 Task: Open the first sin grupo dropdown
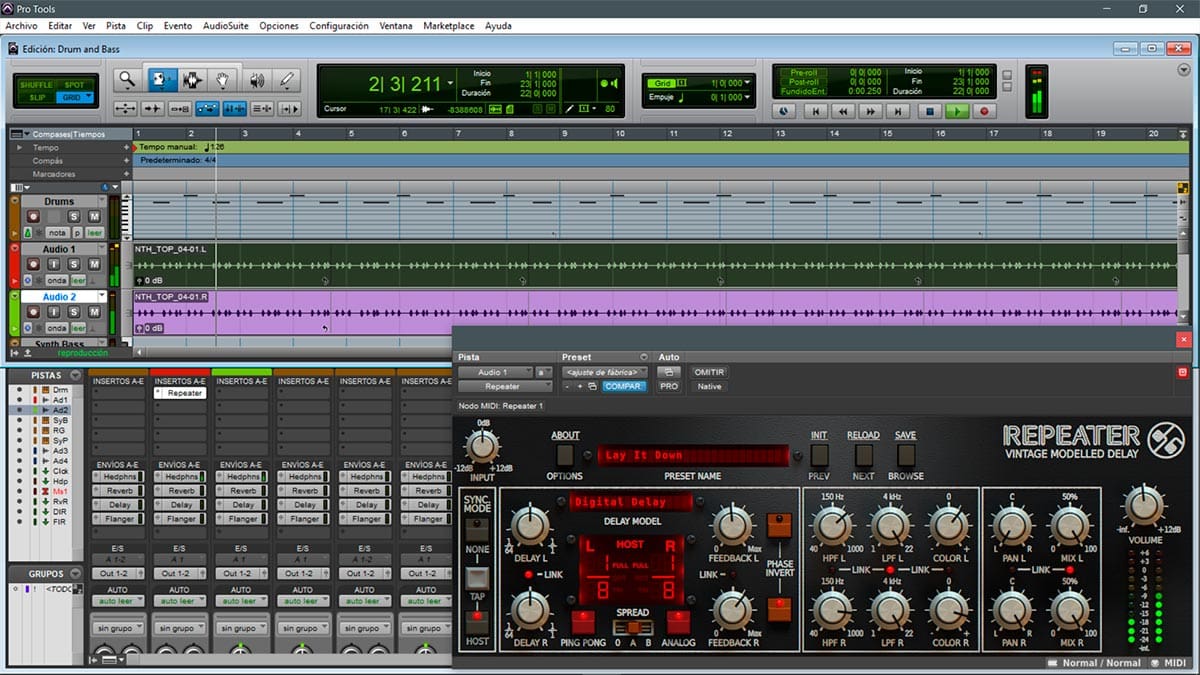[119, 628]
